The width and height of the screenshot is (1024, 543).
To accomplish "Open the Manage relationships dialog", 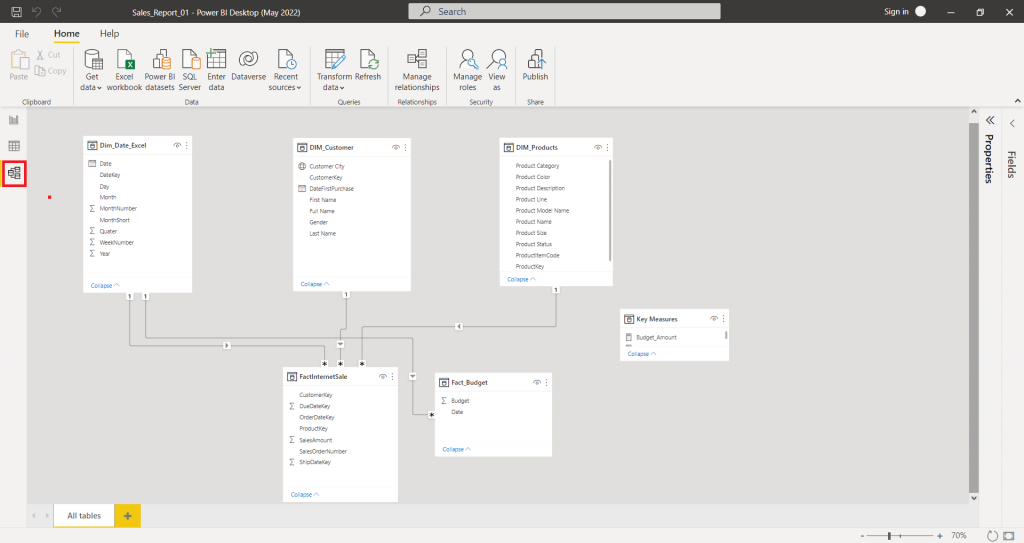I will [417, 71].
